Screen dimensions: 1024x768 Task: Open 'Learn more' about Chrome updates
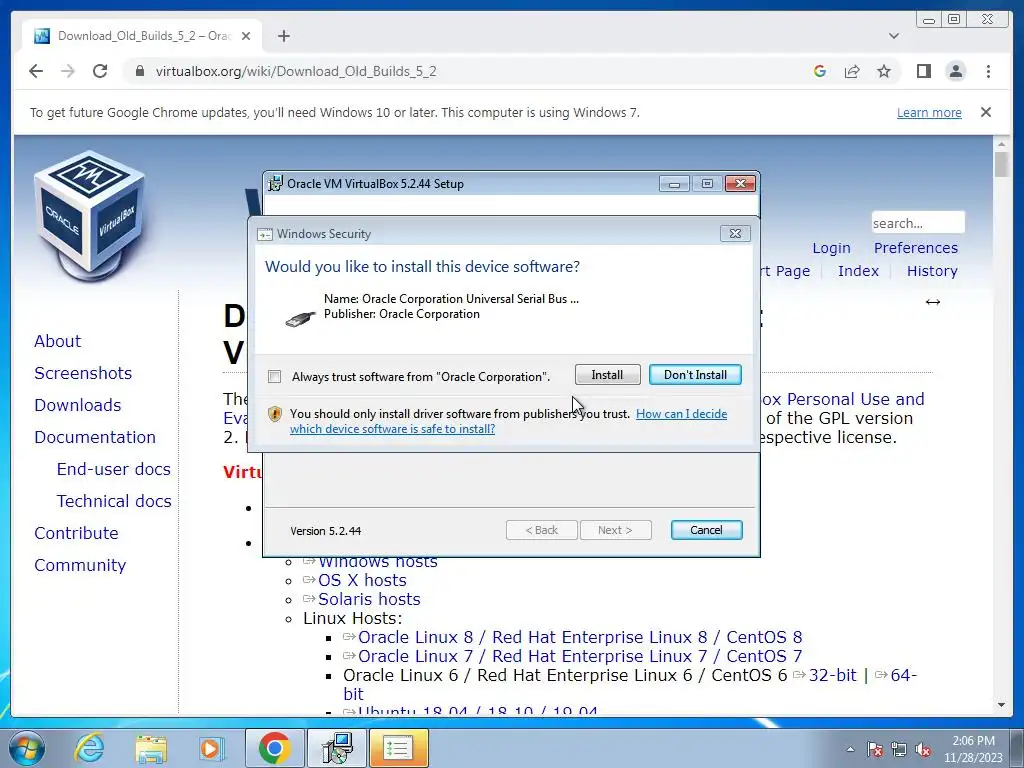click(x=929, y=112)
